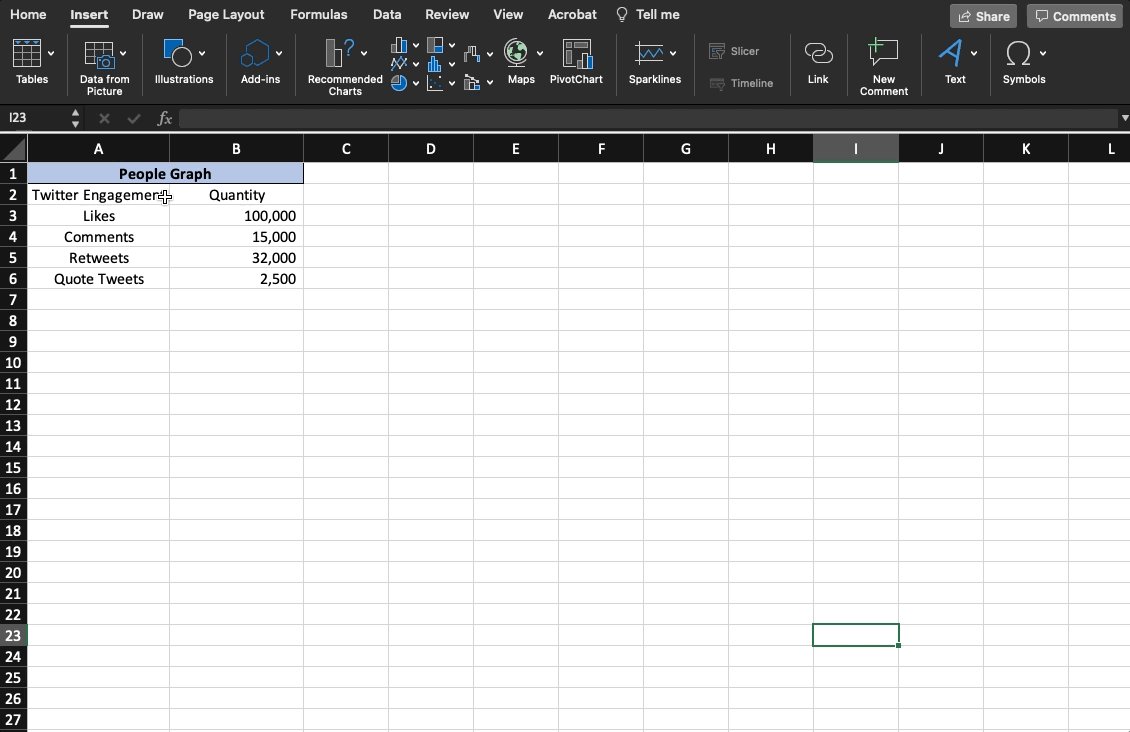Open the Sparklines icon

[x=649, y=53]
